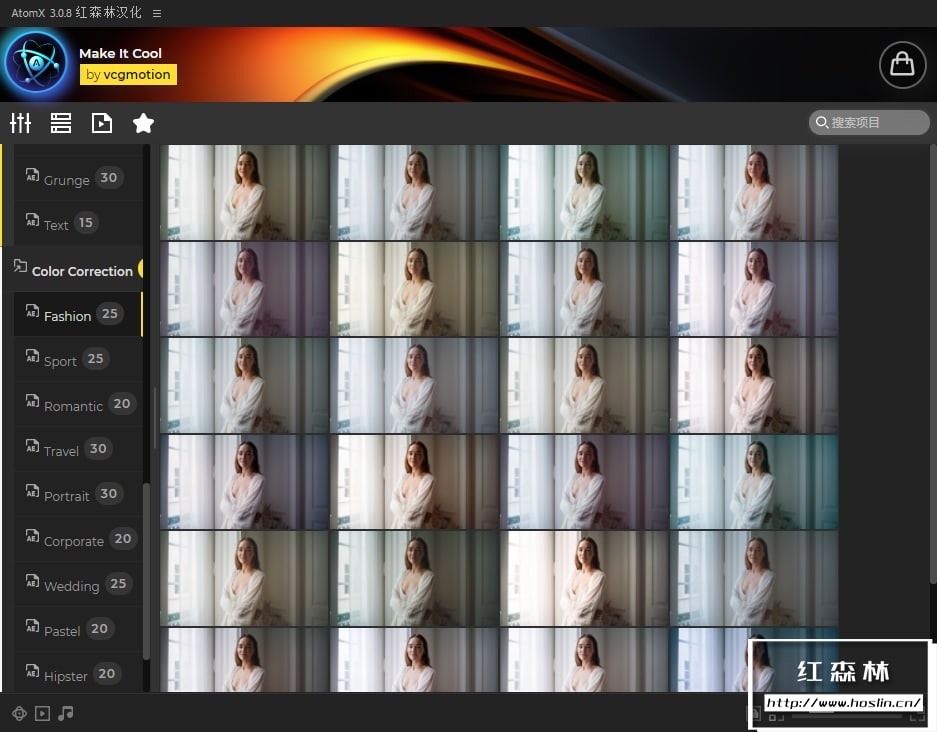This screenshot has width=937, height=732.
Task: Select fifth-row first-column preset thumbnail
Action: coord(244,578)
